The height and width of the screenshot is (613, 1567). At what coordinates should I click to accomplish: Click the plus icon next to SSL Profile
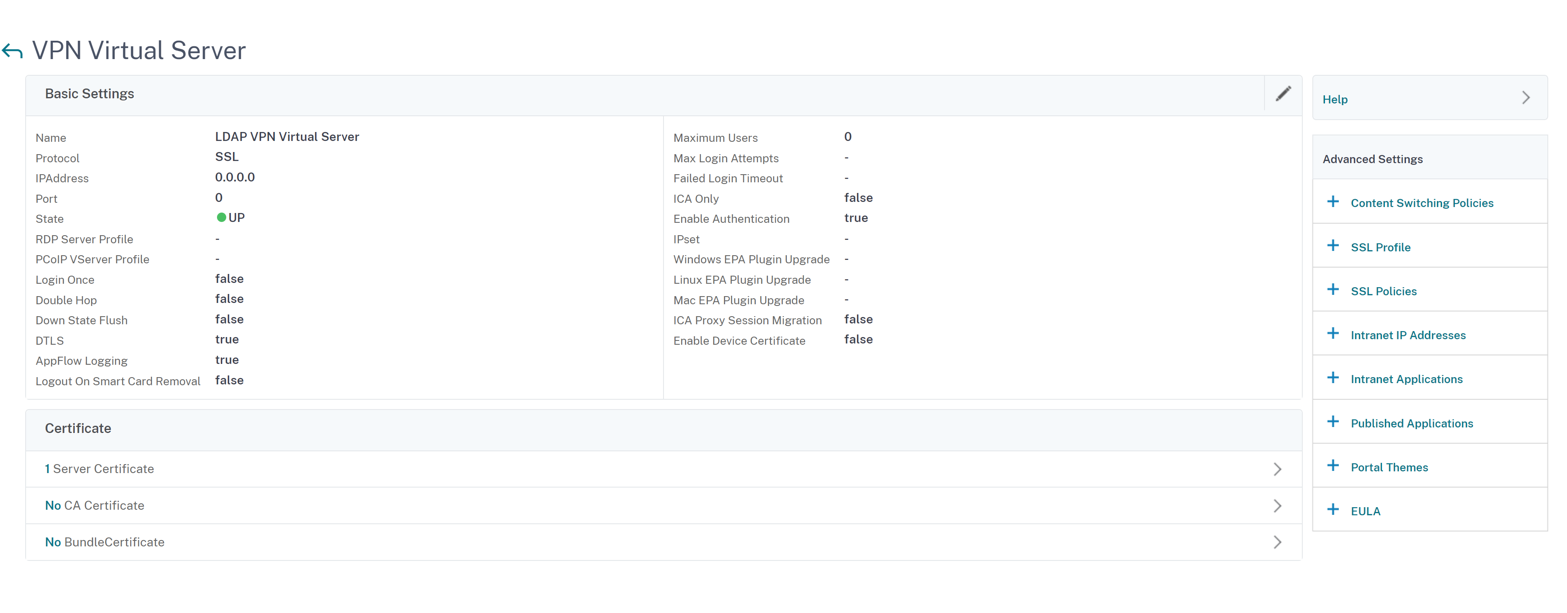[1332, 246]
